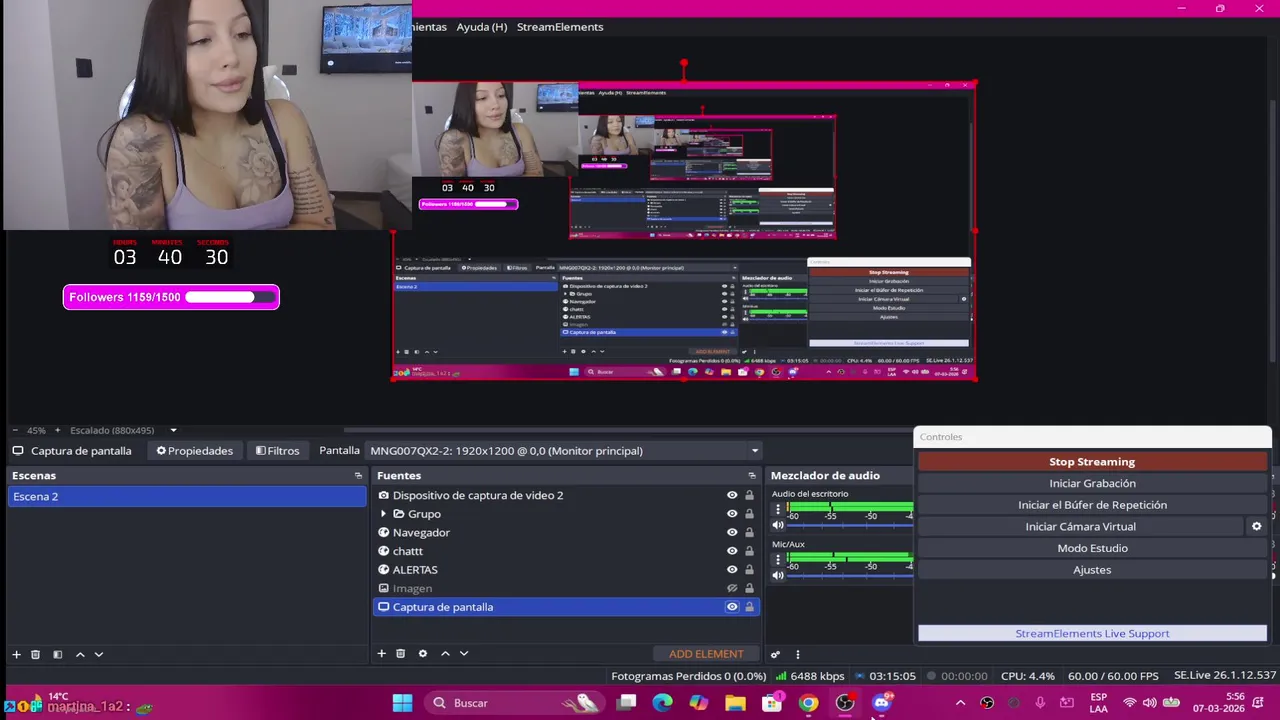Viewport: 1280px width, 720px height.
Task: Show hidden system tray icons chevron
Action: coord(960,703)
